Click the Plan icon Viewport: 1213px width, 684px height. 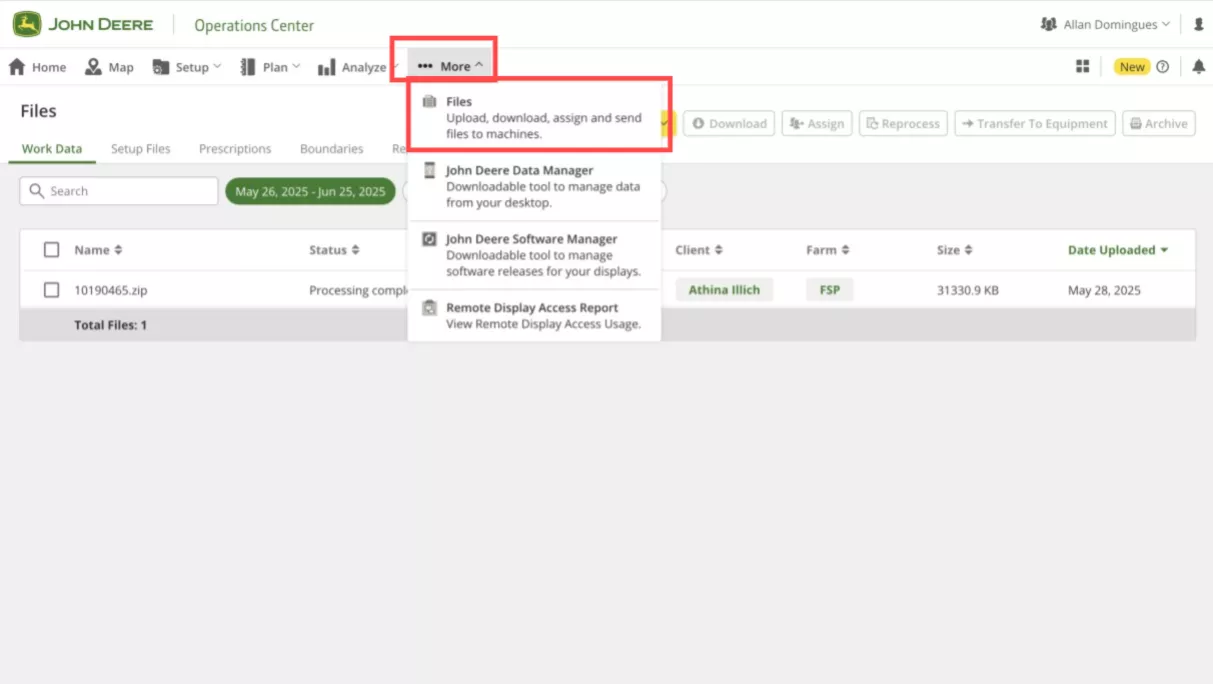[x=248, y=67]
